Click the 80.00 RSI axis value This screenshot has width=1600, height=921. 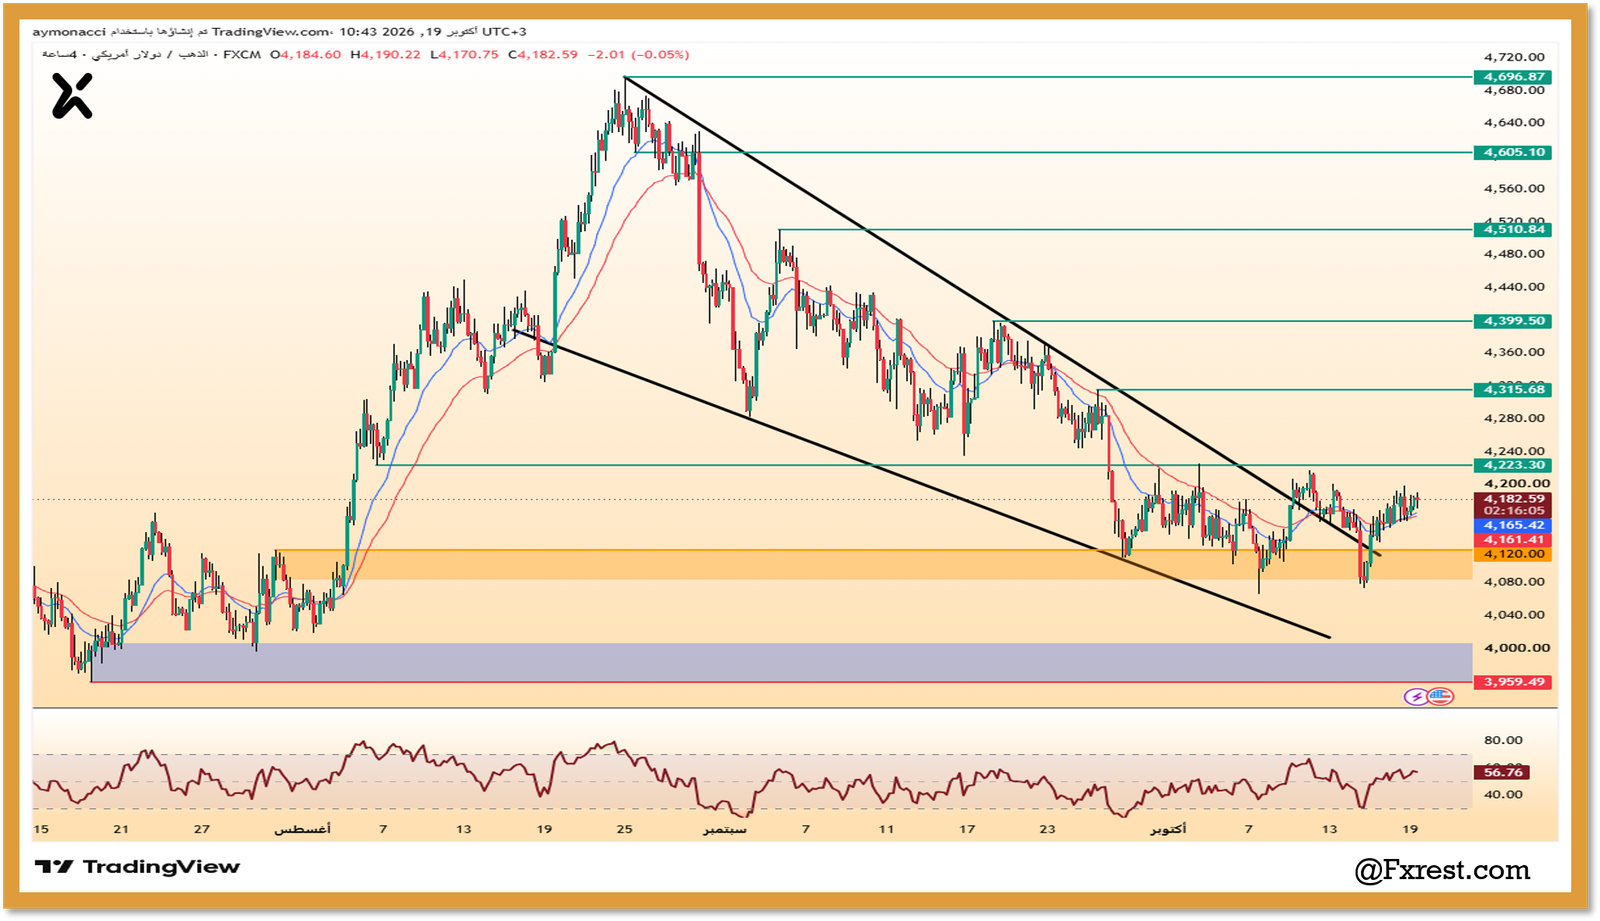[x=1503, y=741]
